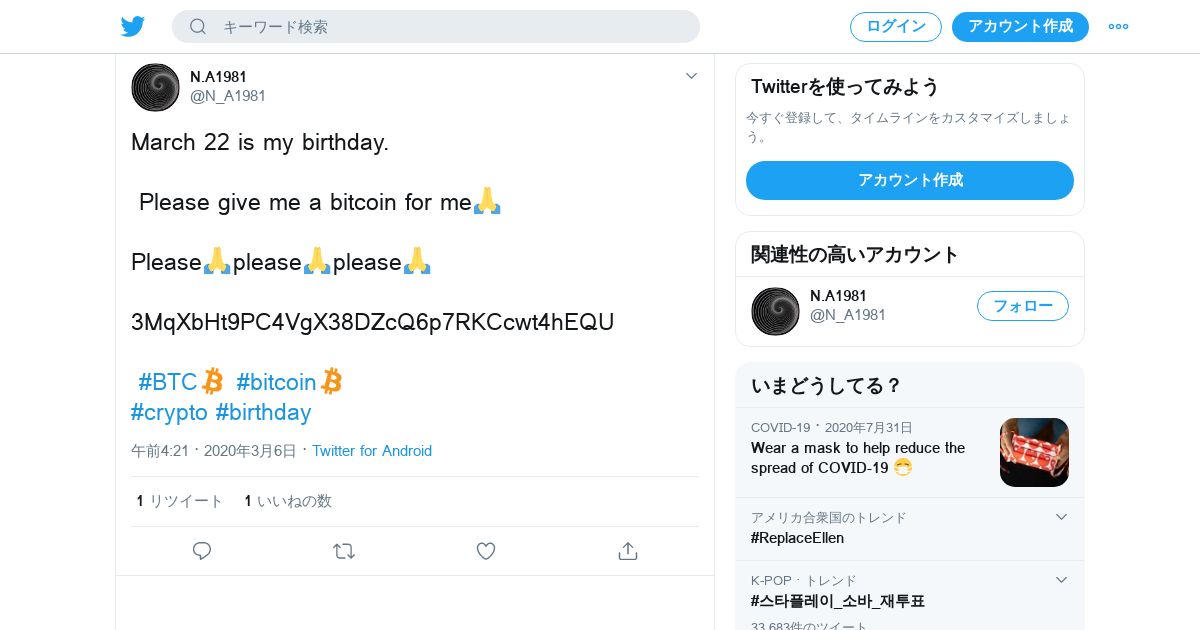This screenshot has height=630, width=1200.
Task: Click the search magnifier icon
Action: click(x=198, y=27)
